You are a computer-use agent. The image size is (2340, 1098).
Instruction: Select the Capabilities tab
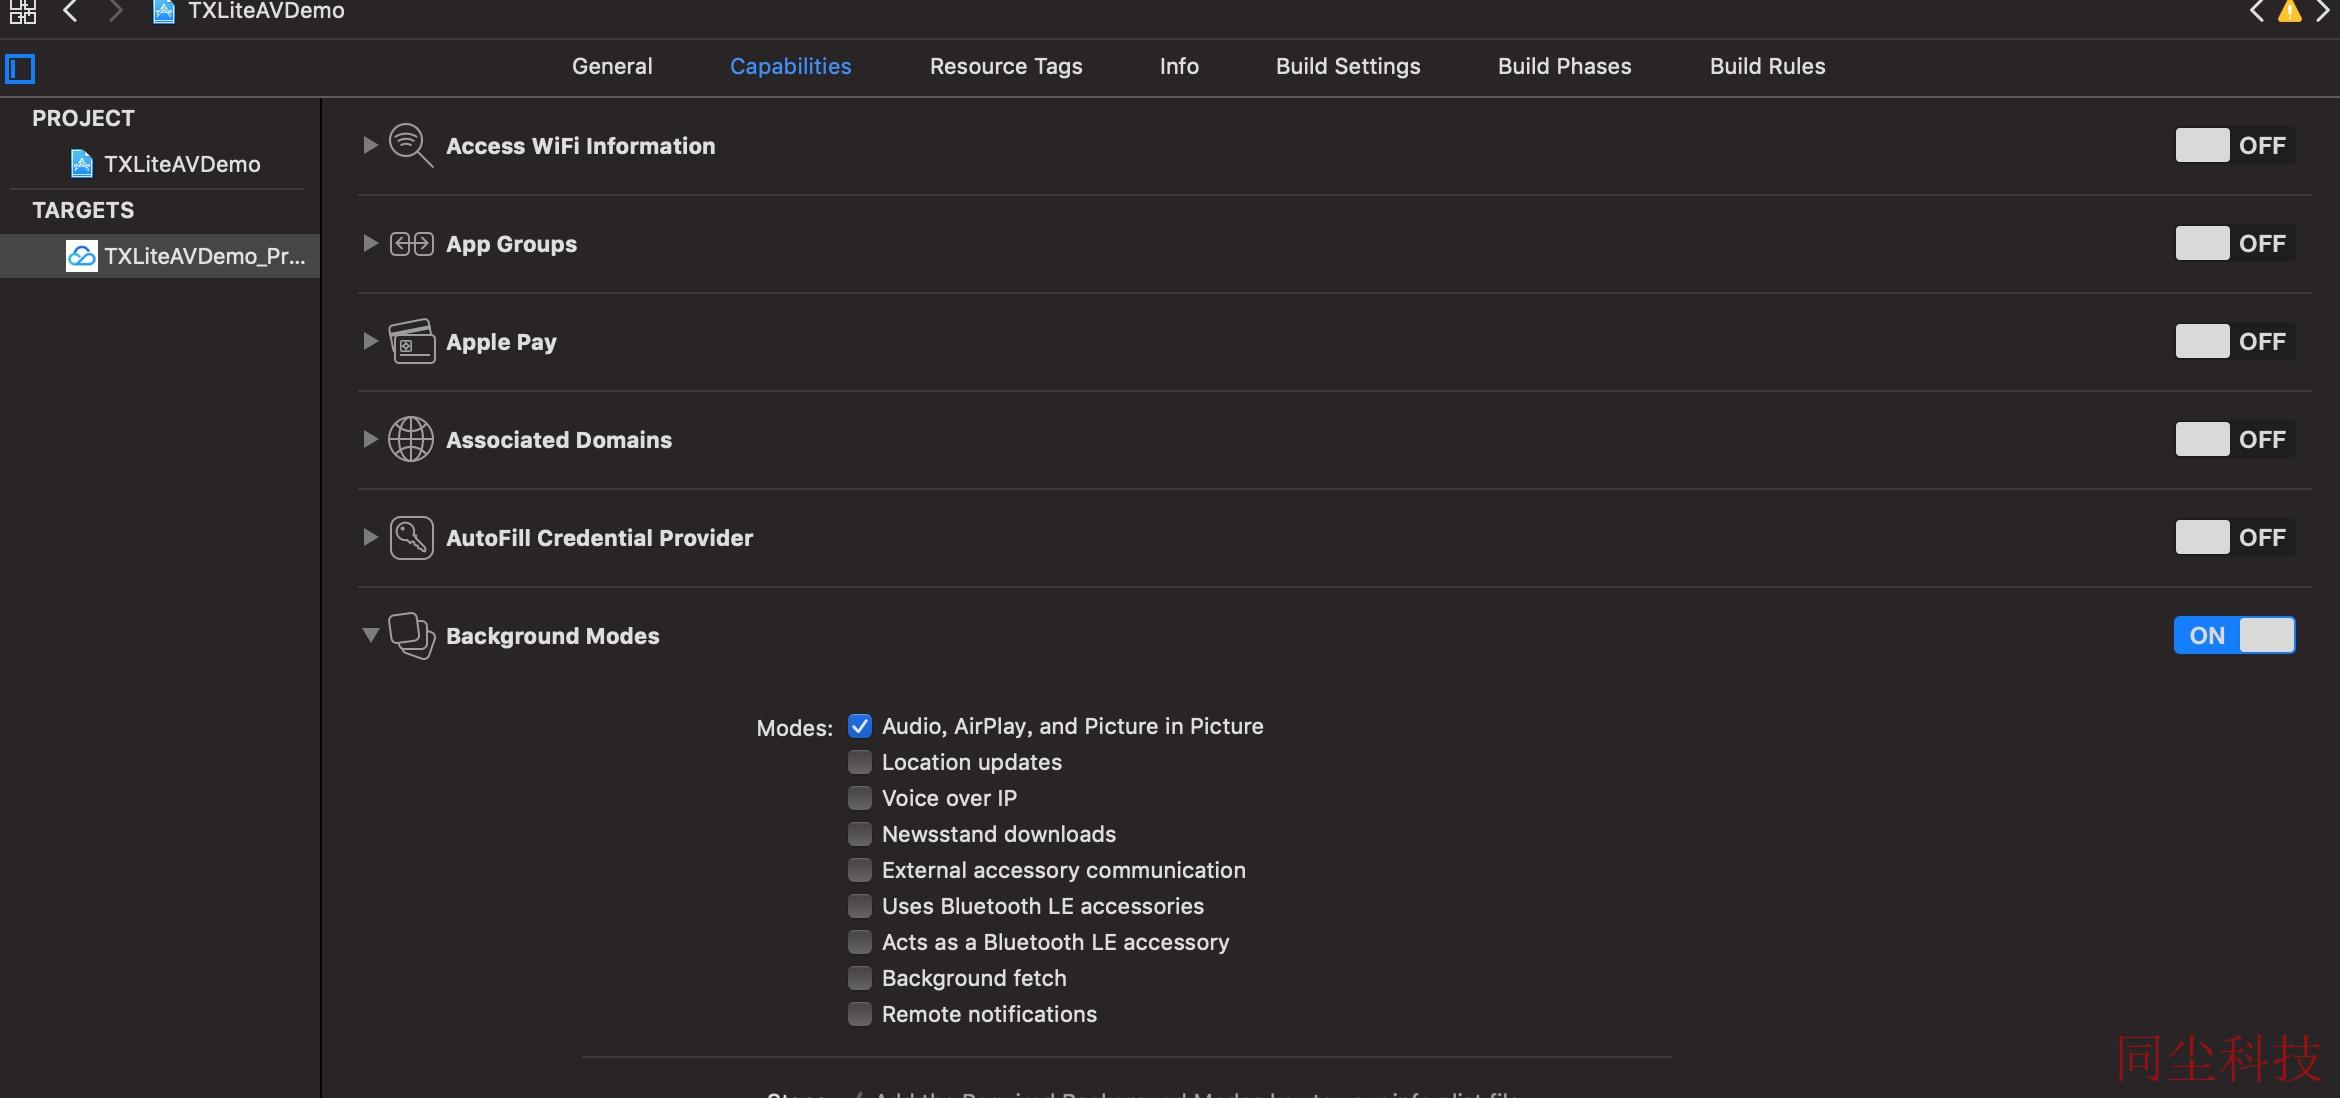tap(790, 66)
